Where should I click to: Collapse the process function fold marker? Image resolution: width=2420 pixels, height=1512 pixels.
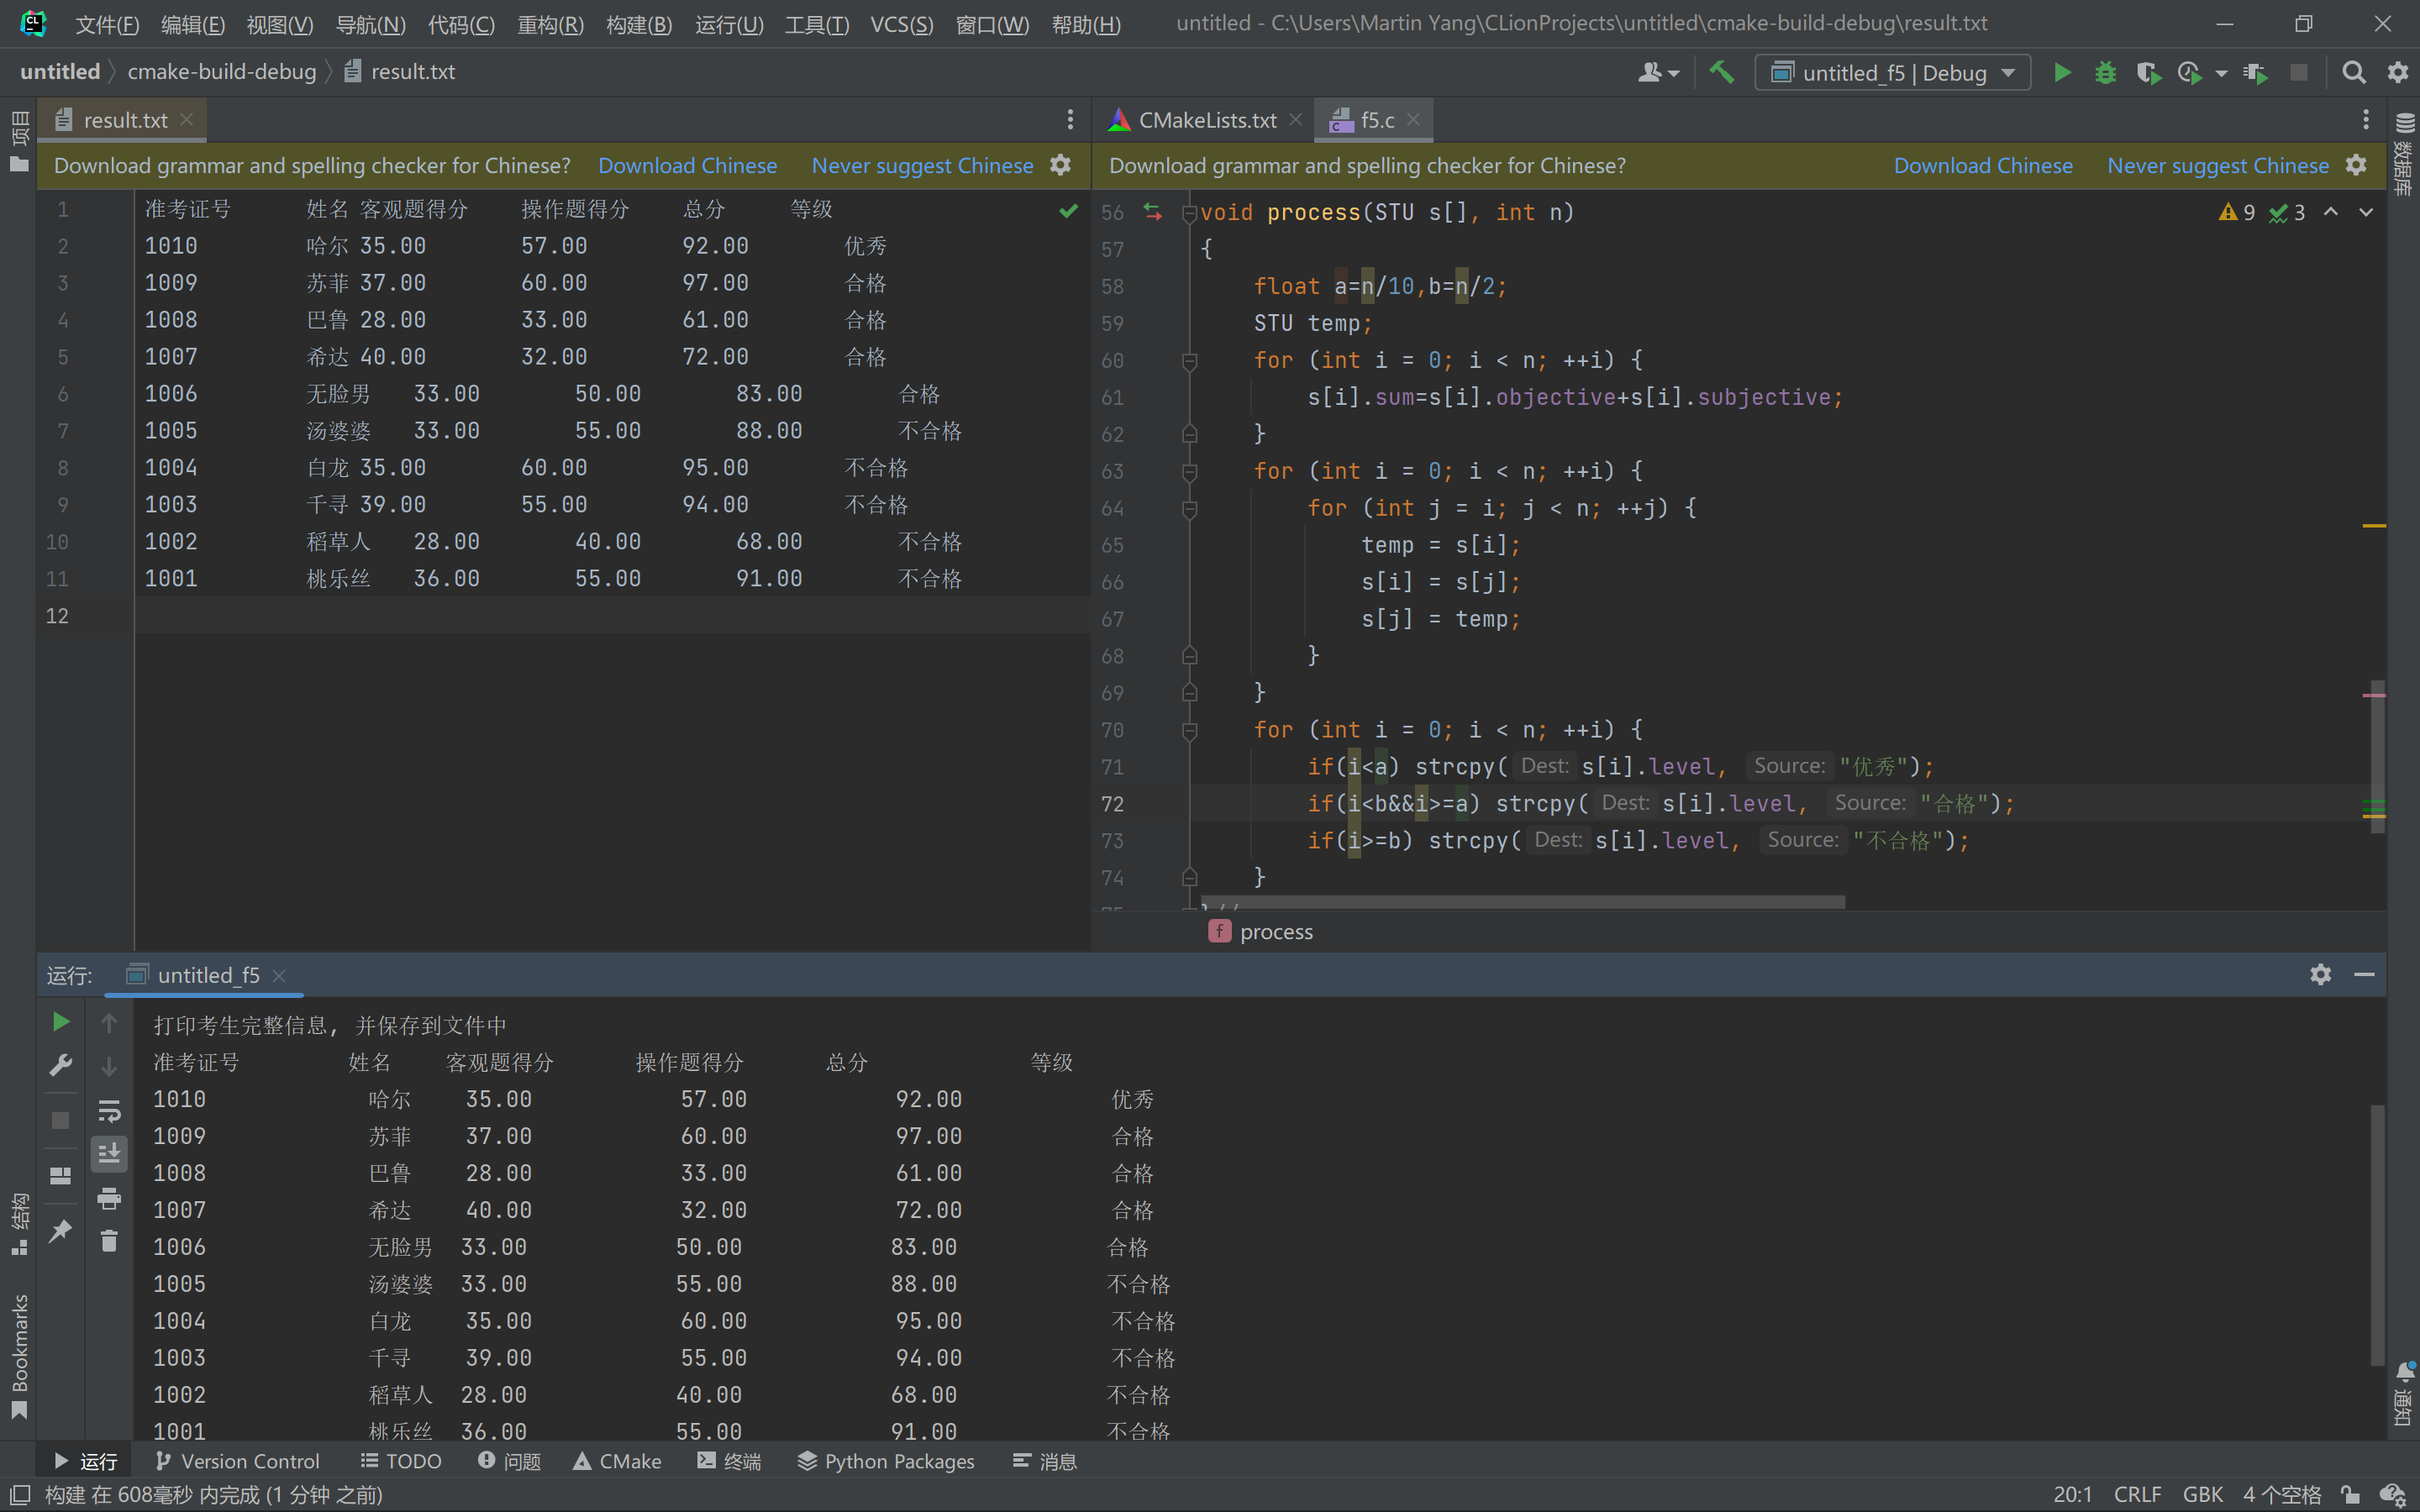click(x=1189, y=213)
